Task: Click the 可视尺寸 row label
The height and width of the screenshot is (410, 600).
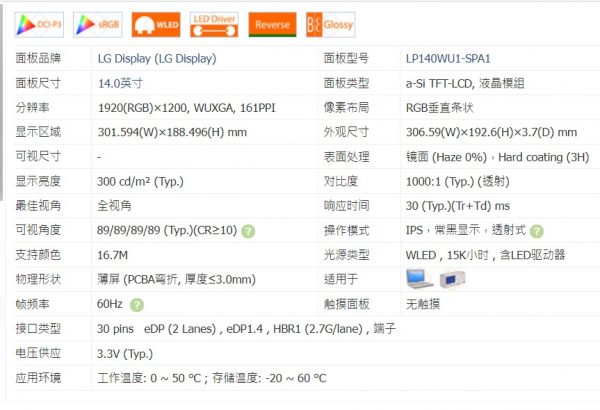Action: (x=38, y=157)
